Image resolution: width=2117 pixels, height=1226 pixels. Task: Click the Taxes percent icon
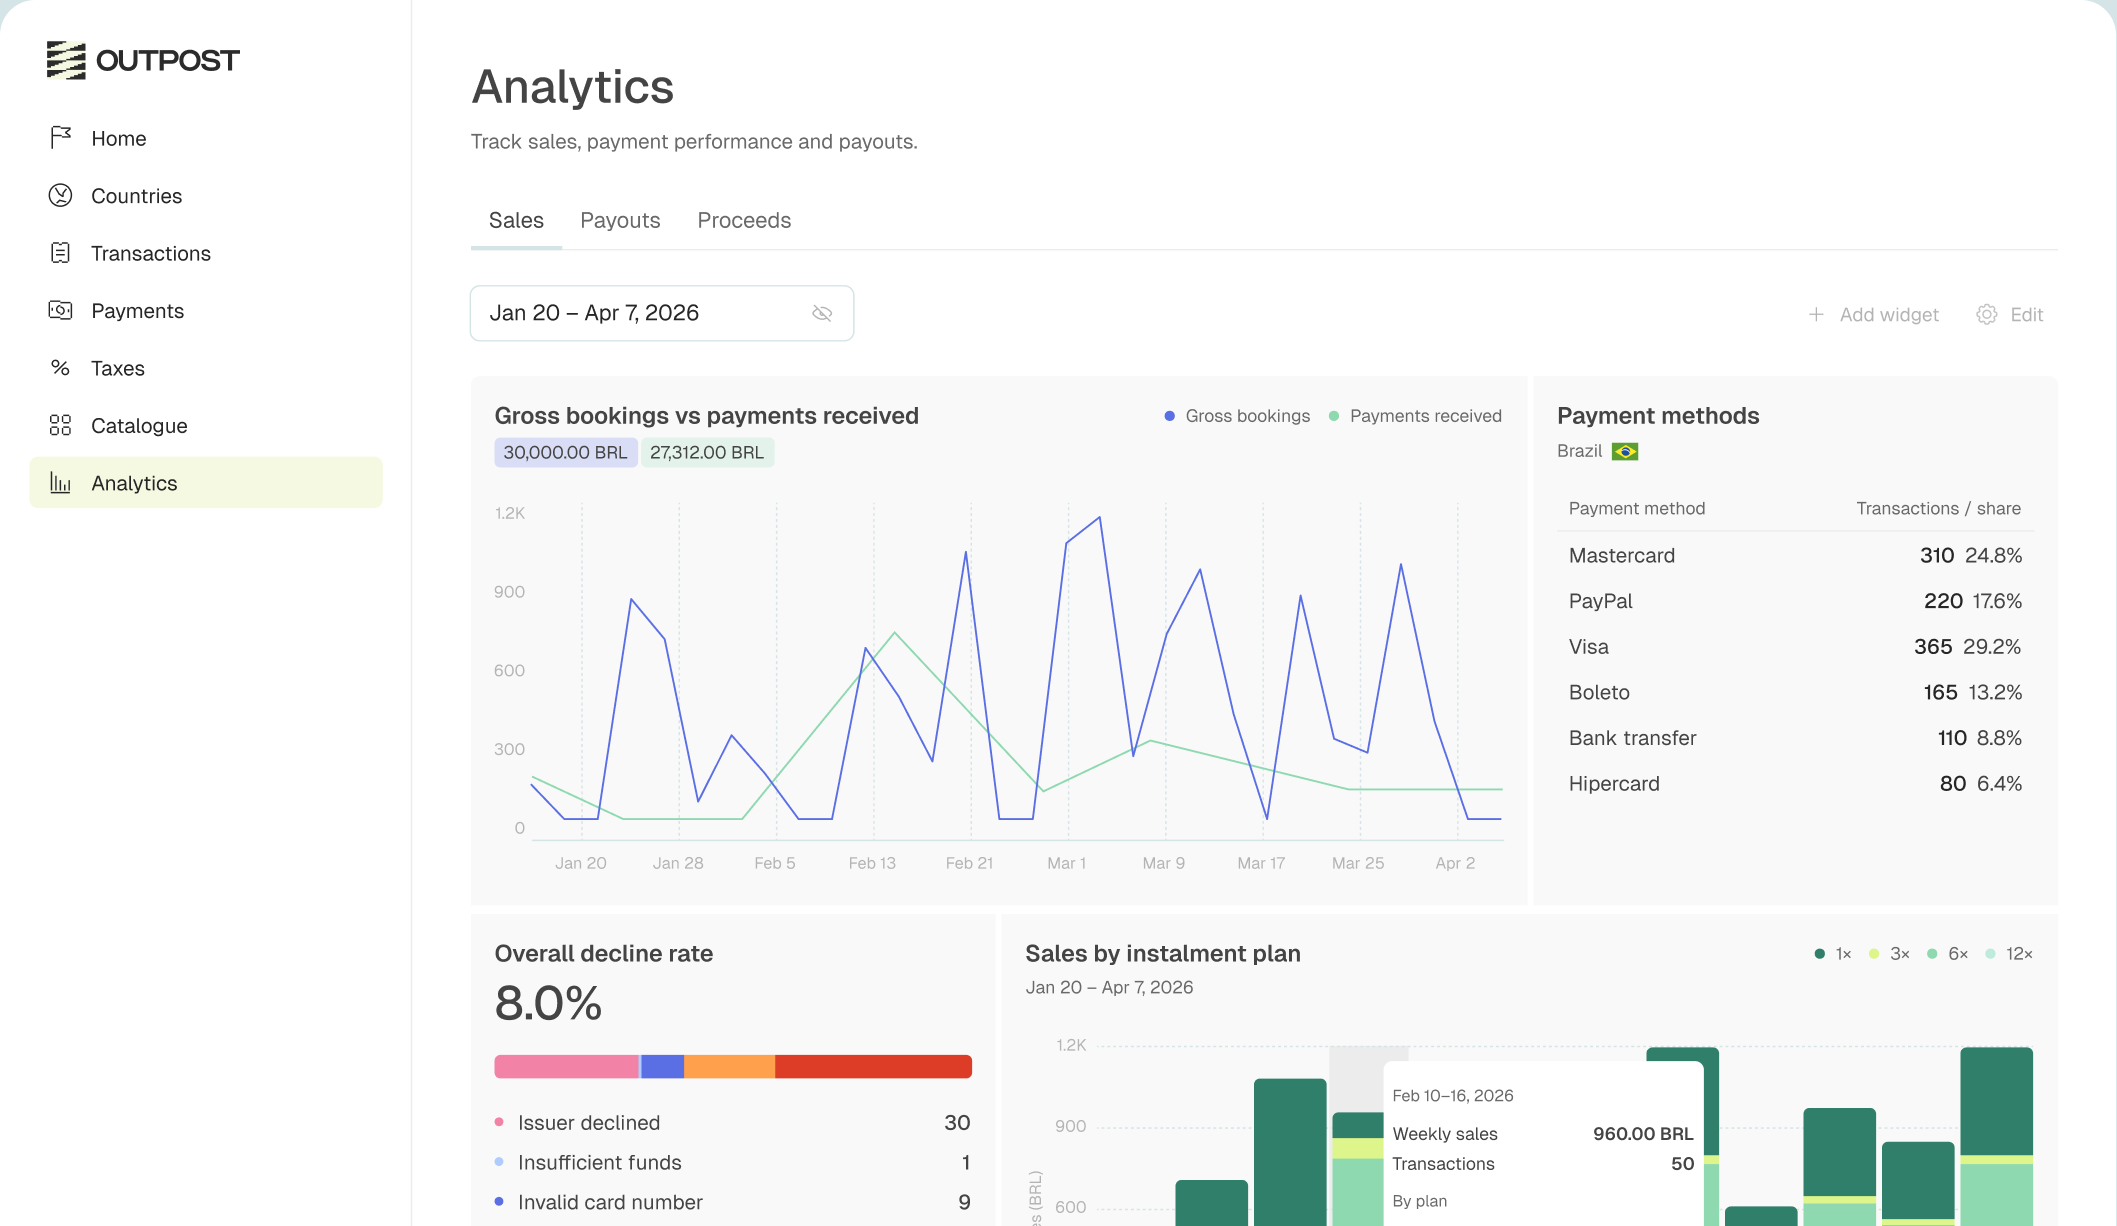tap(61, 368)
